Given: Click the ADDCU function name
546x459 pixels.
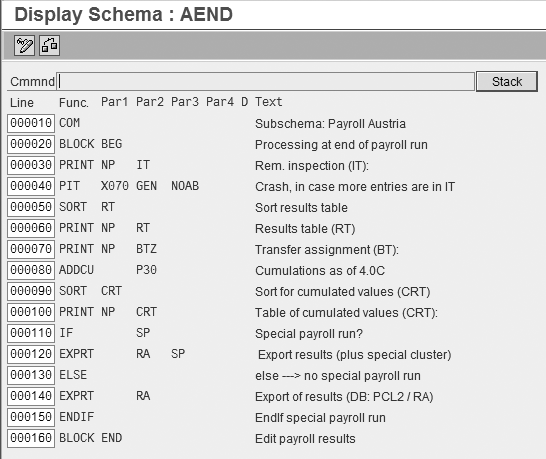Looking at the screenshot, I should click(77, 270).
